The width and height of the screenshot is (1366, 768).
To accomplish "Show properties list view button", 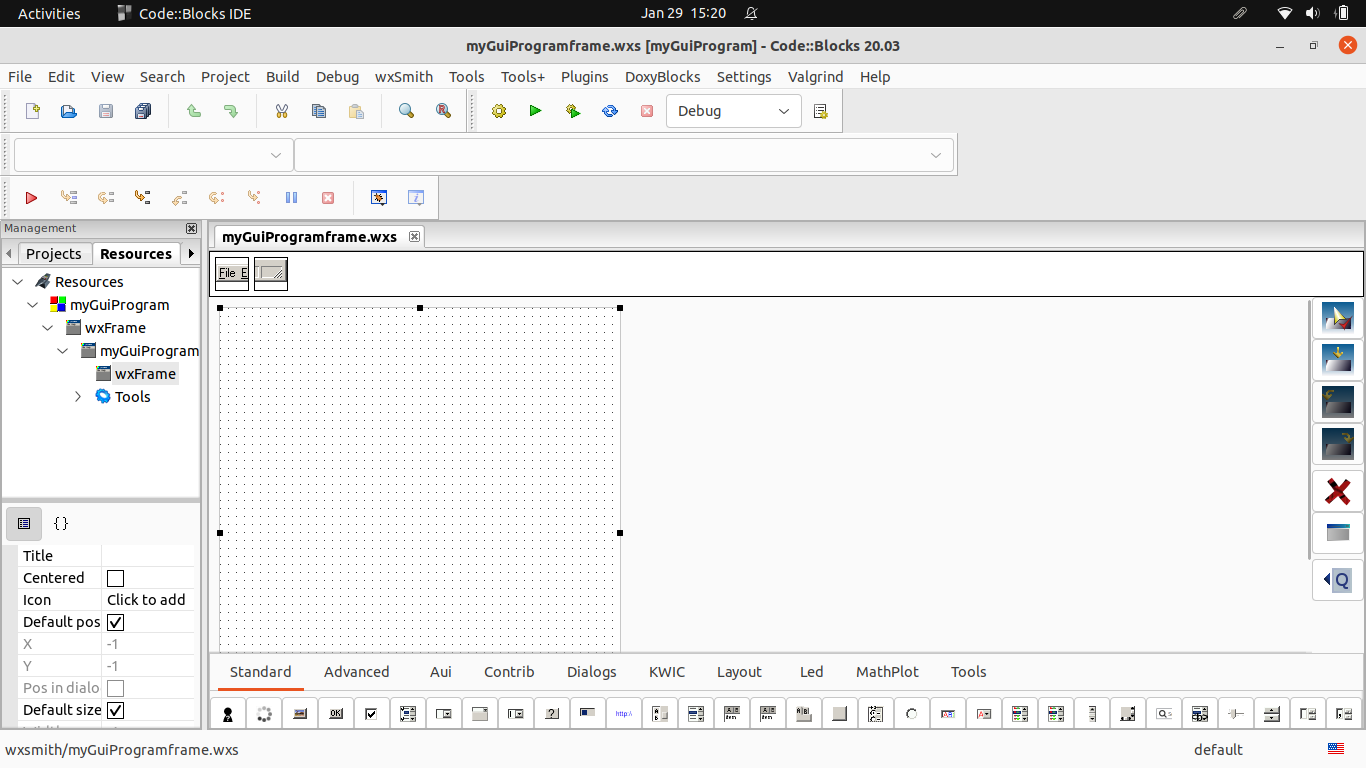I will (x=24, y=523).
